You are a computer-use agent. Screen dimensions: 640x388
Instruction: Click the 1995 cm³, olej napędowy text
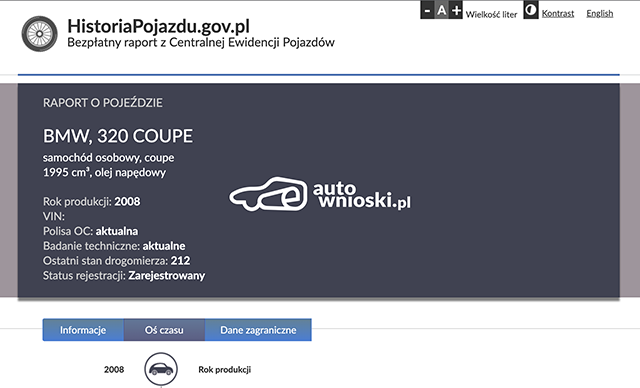[x=104, y=172]
